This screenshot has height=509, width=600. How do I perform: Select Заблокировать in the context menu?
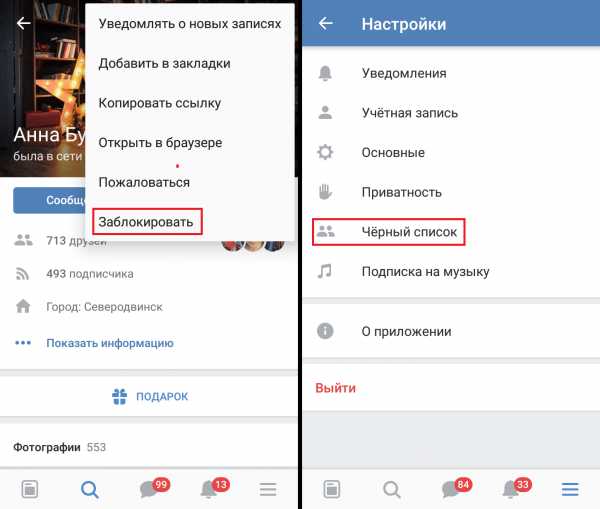coord(147,222)
